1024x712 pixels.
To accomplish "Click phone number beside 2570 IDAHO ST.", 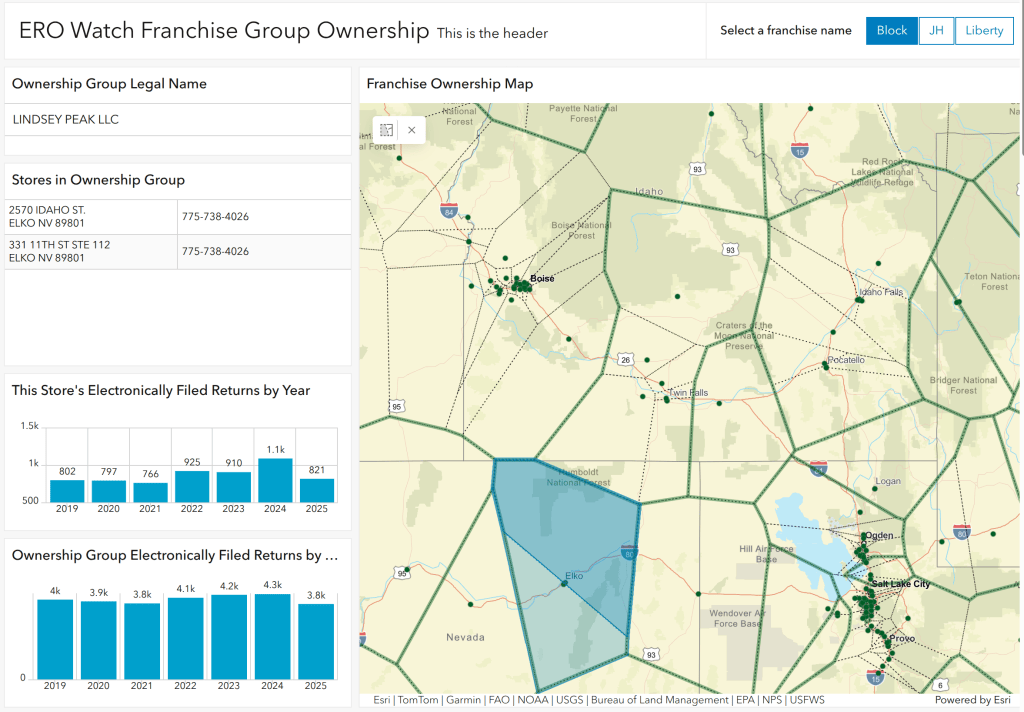I will 216,217.
